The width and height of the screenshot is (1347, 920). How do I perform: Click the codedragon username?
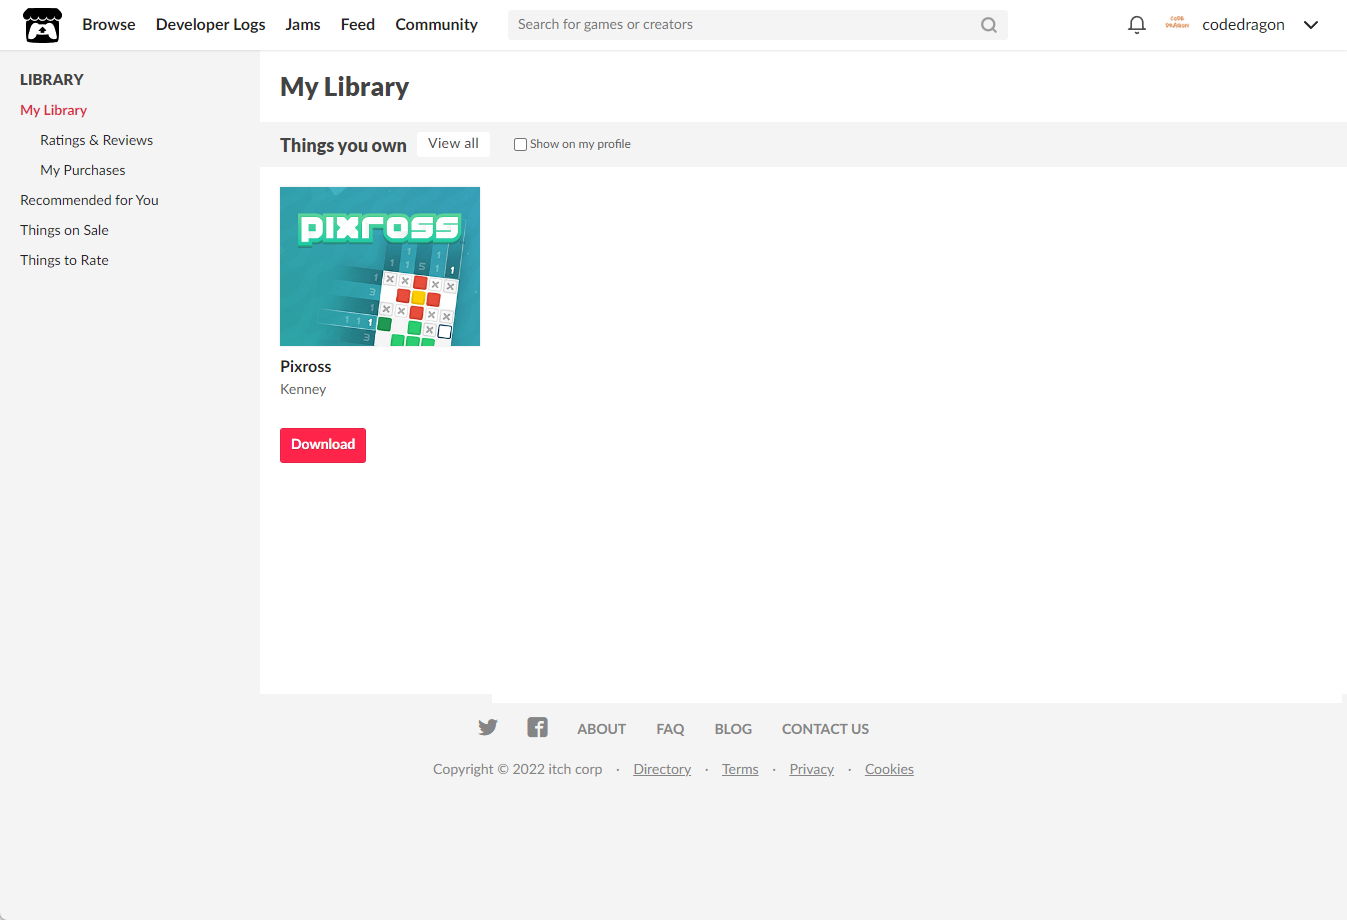[1243, 25]
